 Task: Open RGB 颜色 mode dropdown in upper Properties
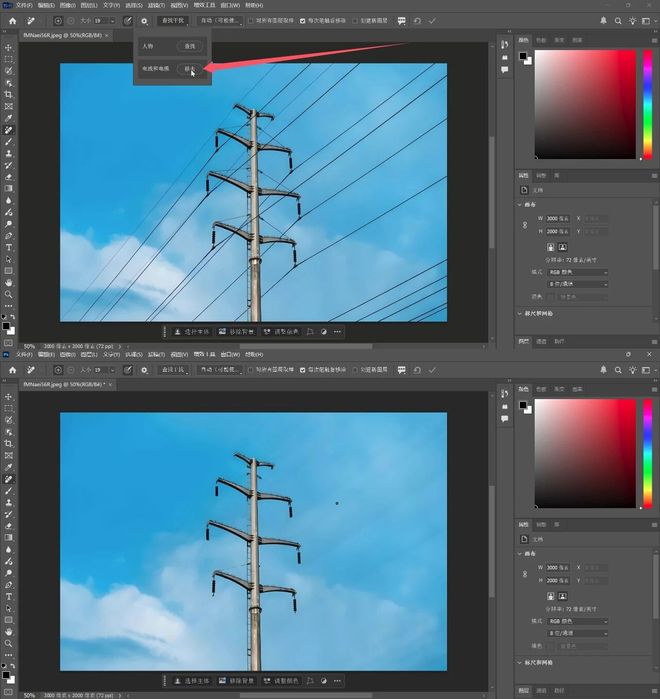(x=578, y=272)
